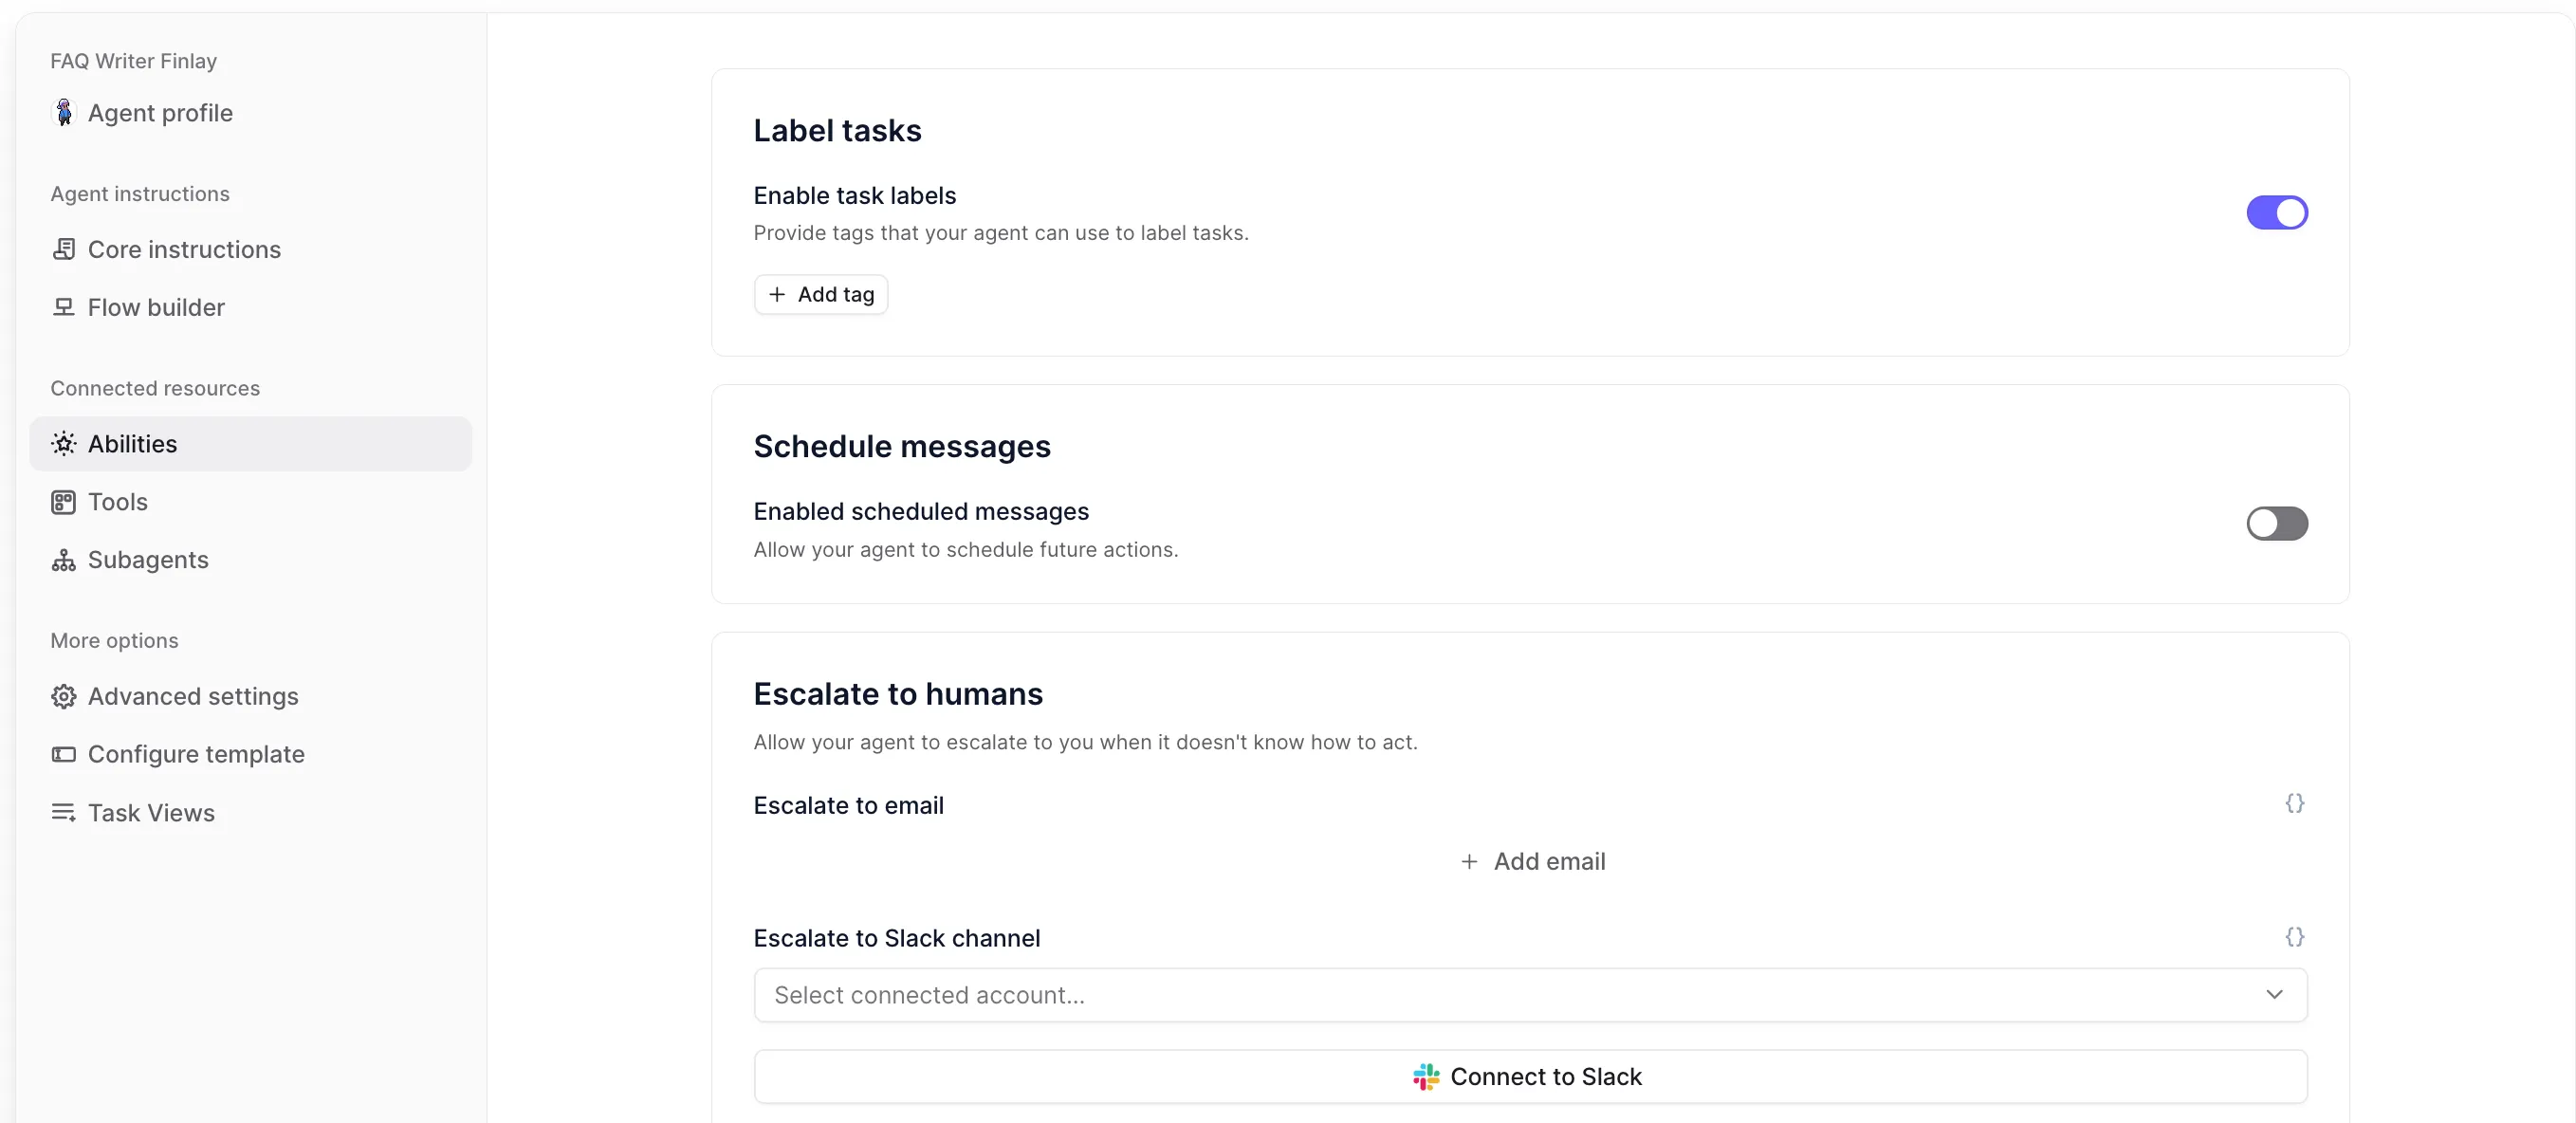Click the chevron arrow in the Slack account dropdown
This screenshot has width=2576, height=1123.
[2274, 994]
